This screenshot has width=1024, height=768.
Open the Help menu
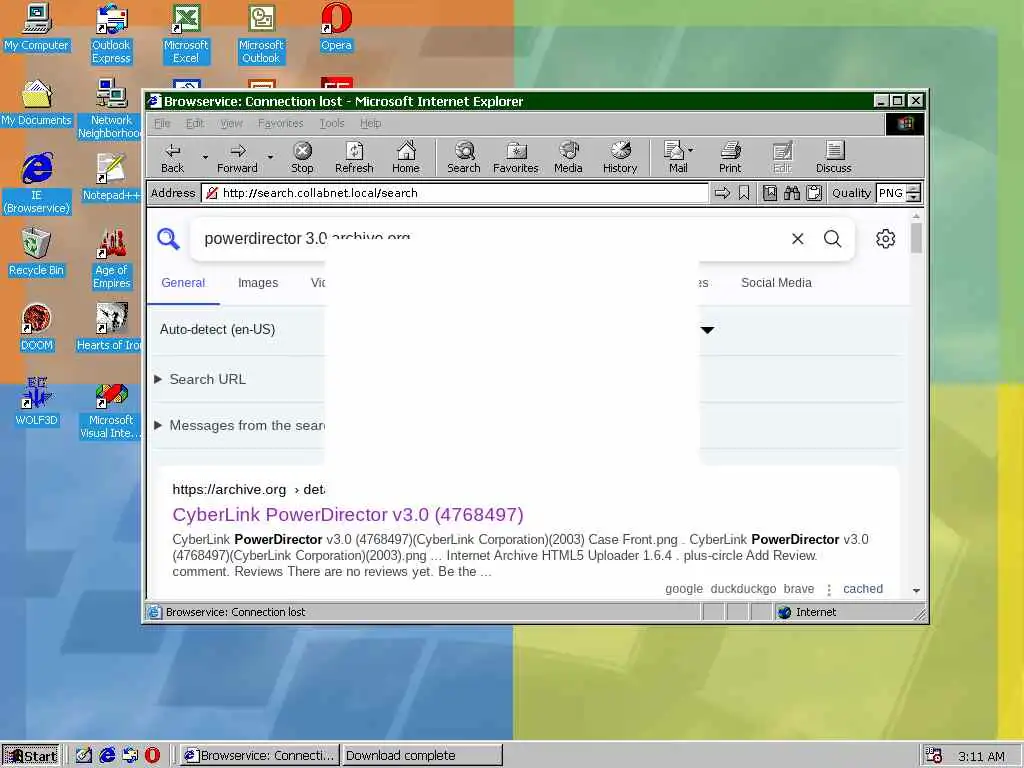point(370,123)
